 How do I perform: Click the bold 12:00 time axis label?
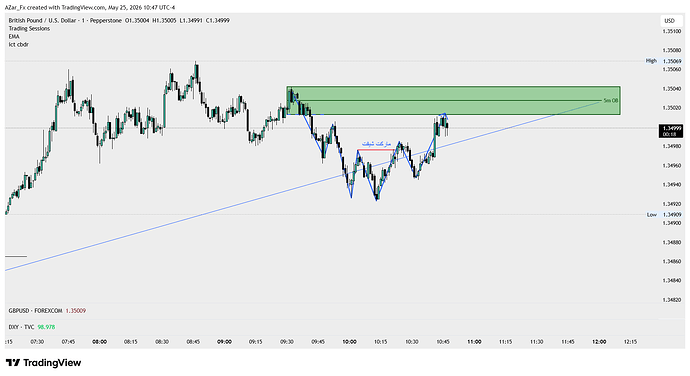click(x=599, y=342)
